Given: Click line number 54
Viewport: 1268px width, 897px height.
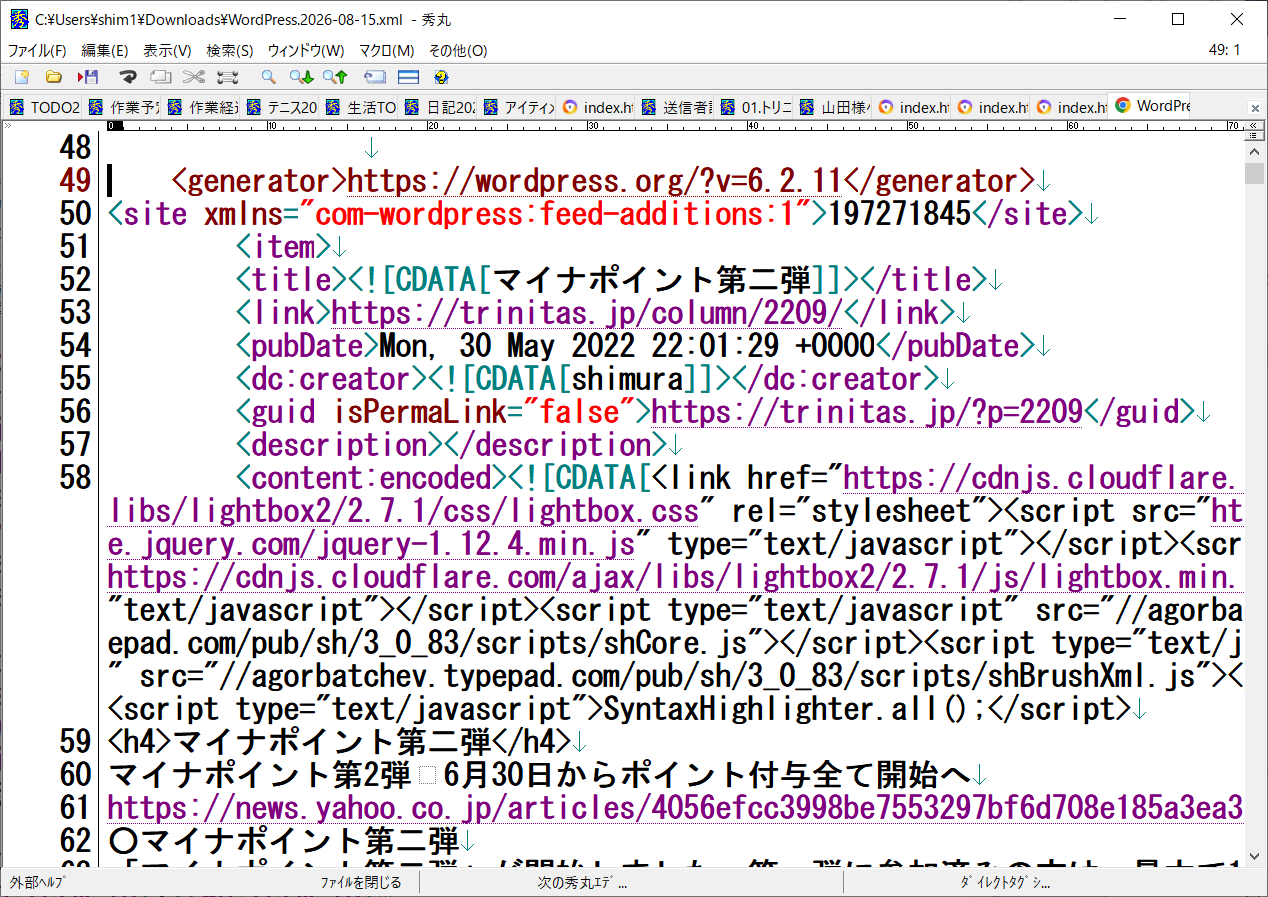Looking at the screenshot, I should pos(75,346).
